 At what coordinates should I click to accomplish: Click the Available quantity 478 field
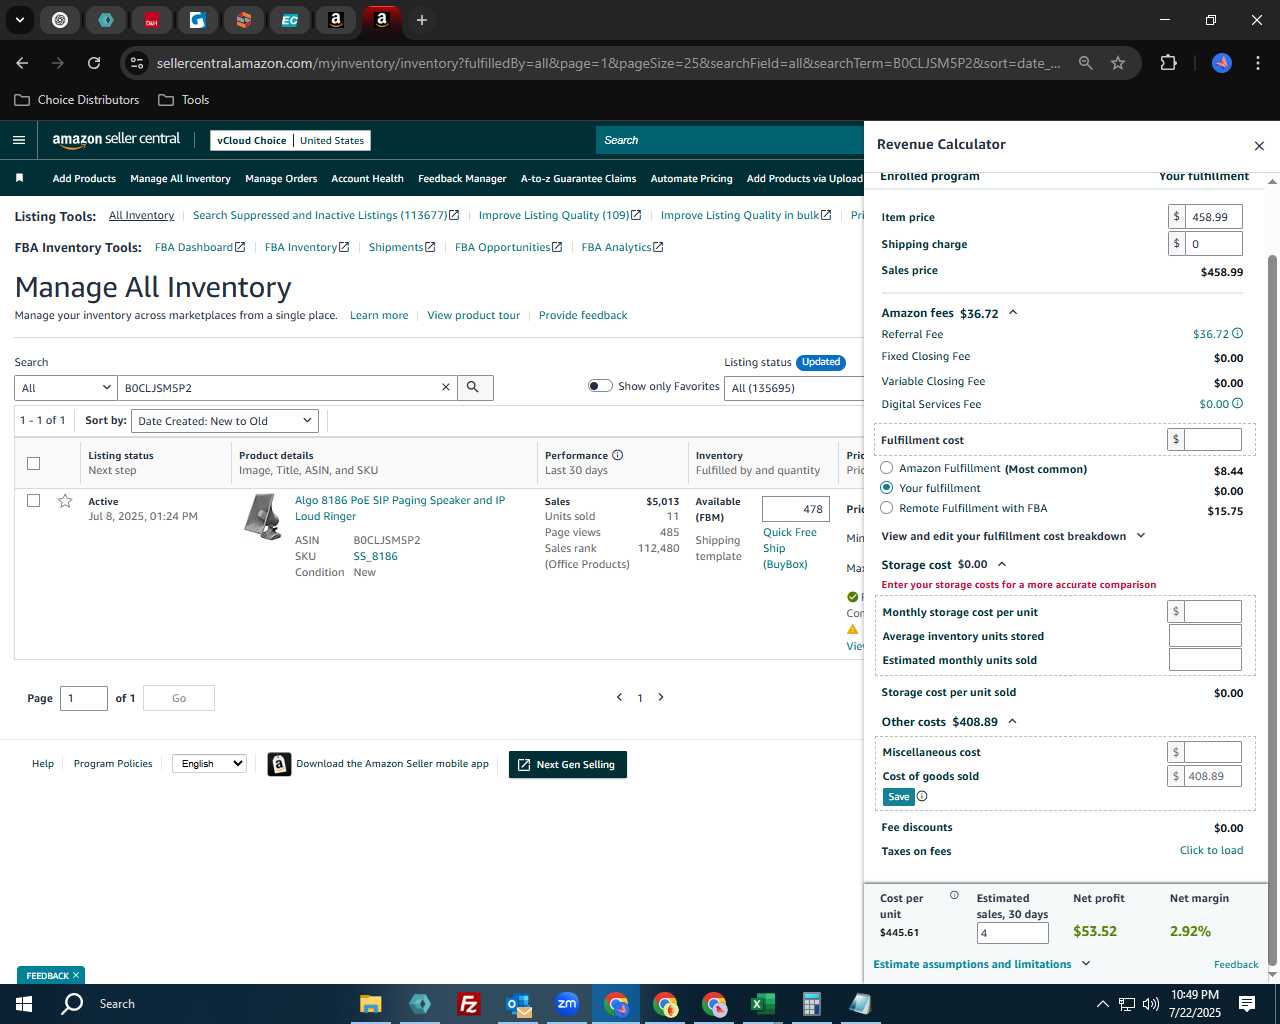(x=796, y=509)
